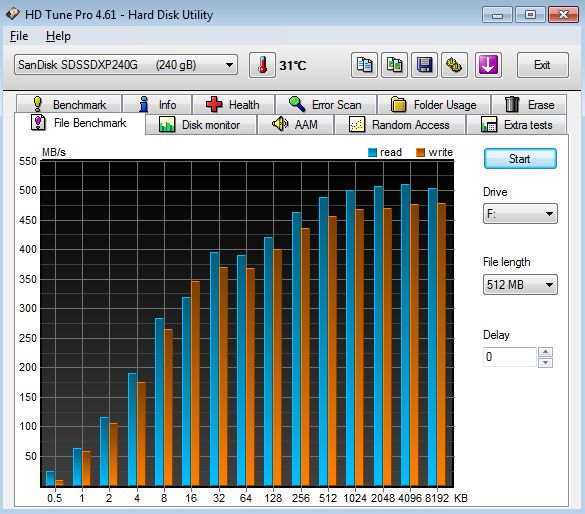Save screenshot with floppy disk icon
Viewport: 585px width, 514px height.
click(x=424, y=65)
